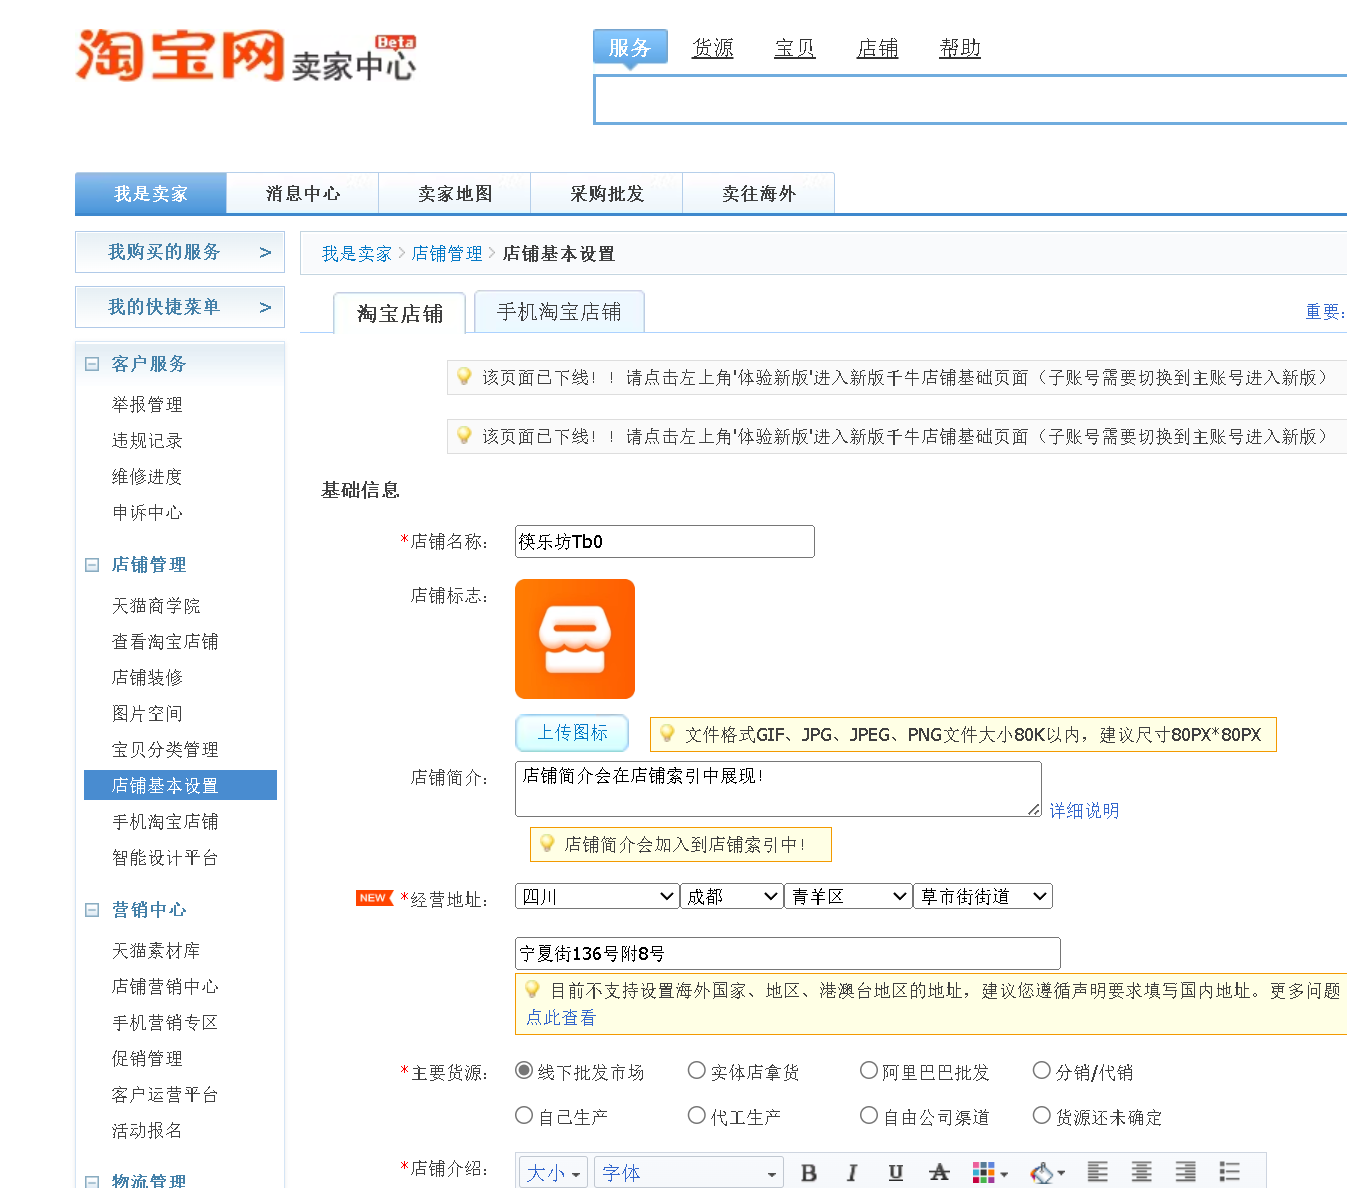Screen dimensions: 1347x1188
Task: Collapse the 物流管理 sidebar section
Action: point(92,1181)
